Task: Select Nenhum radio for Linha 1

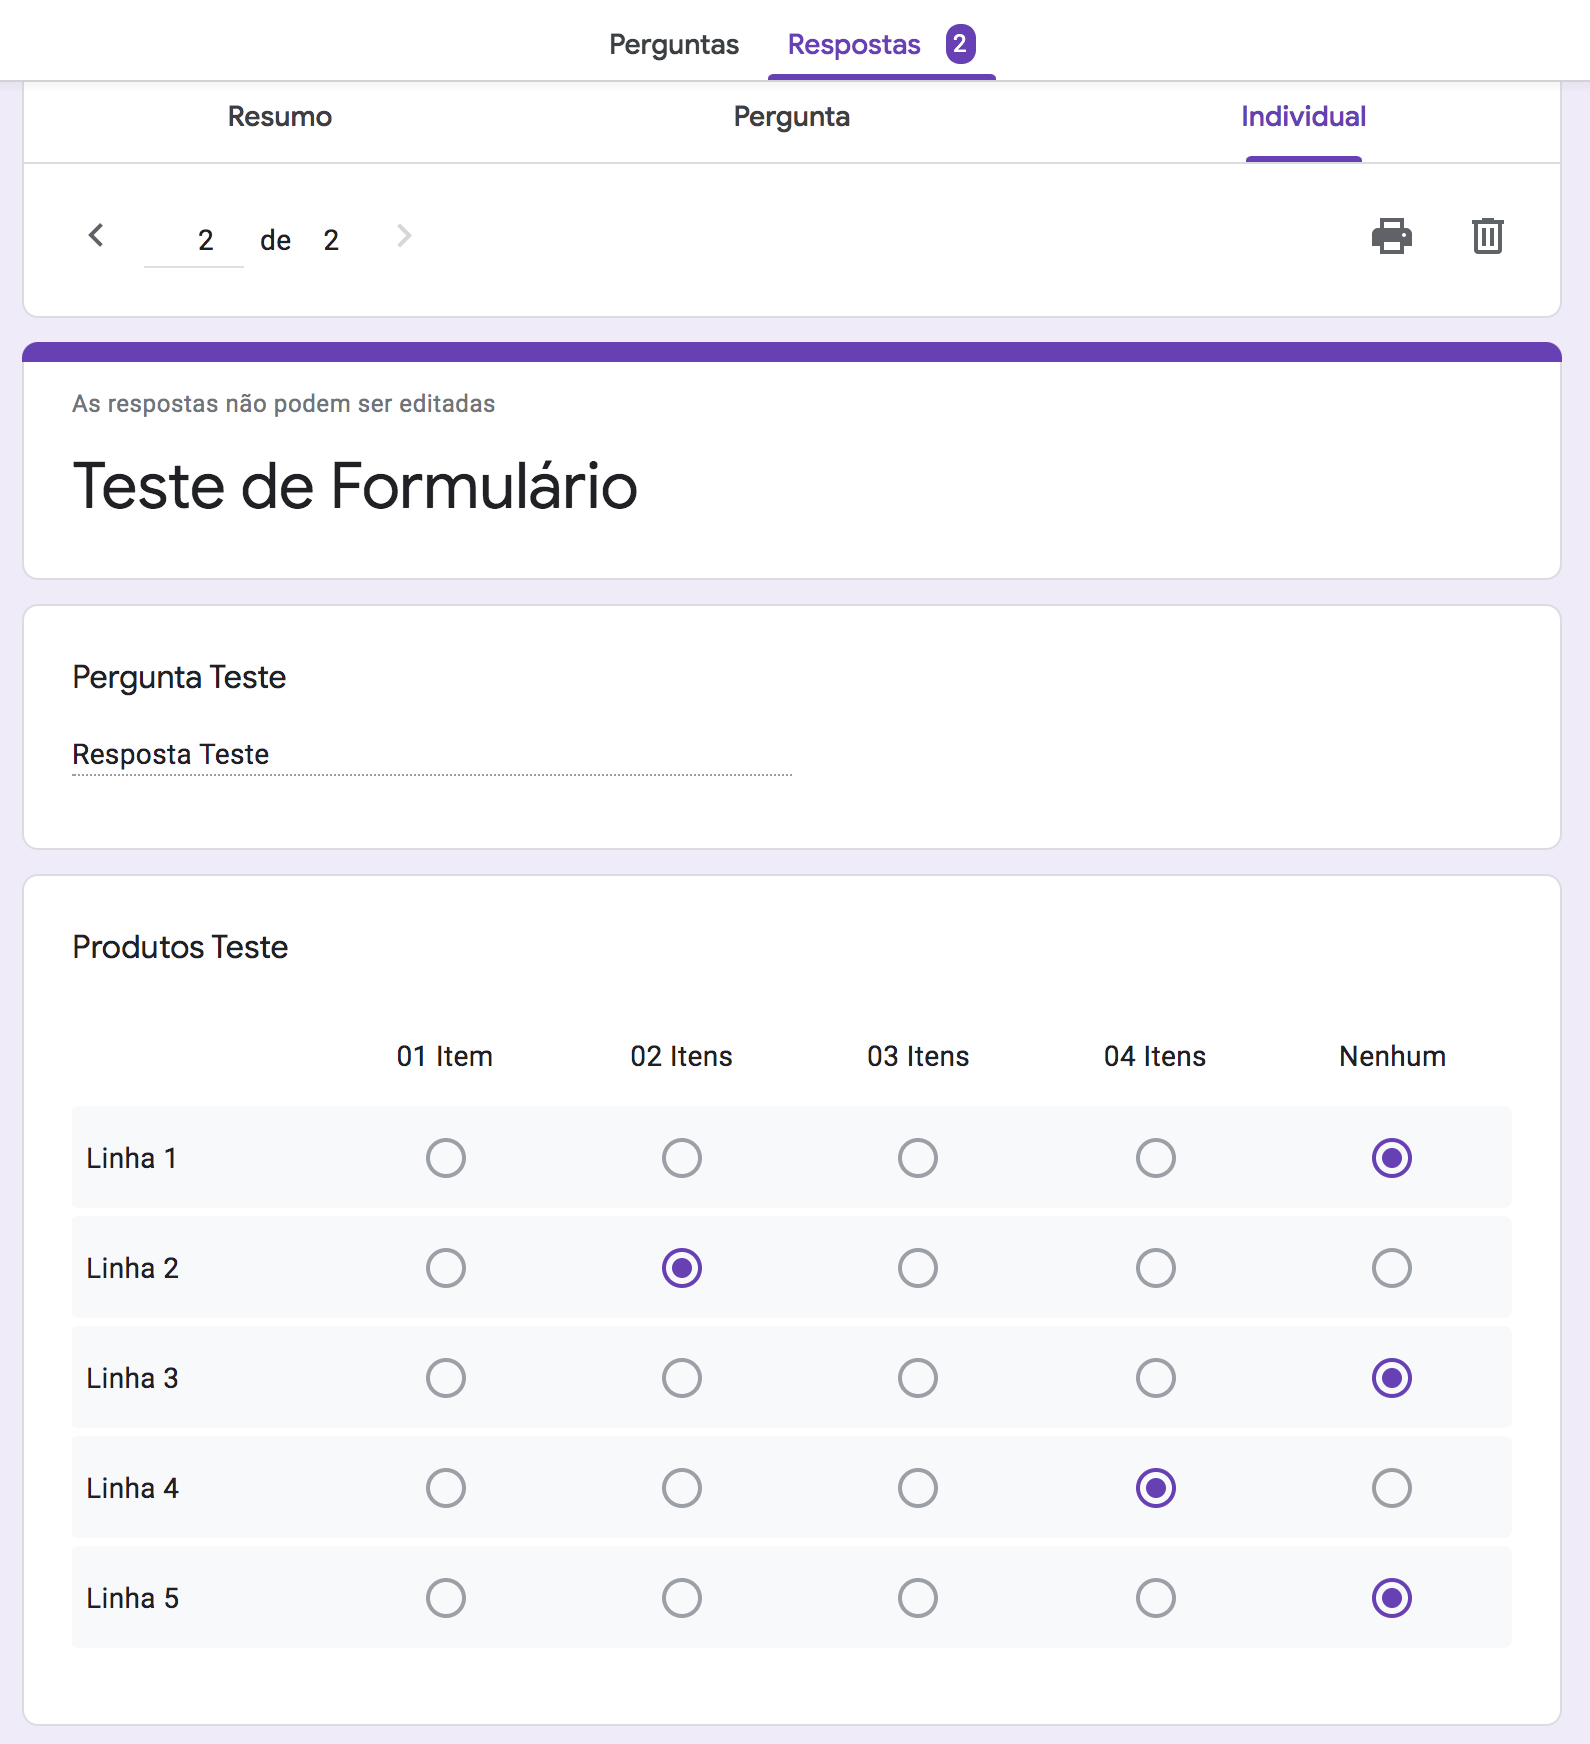Action: [x=1391, y=1158]
